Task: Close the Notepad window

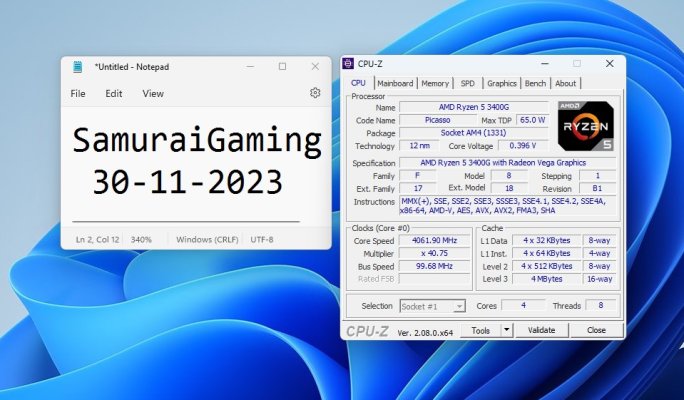Action: (x=315, y=67)
